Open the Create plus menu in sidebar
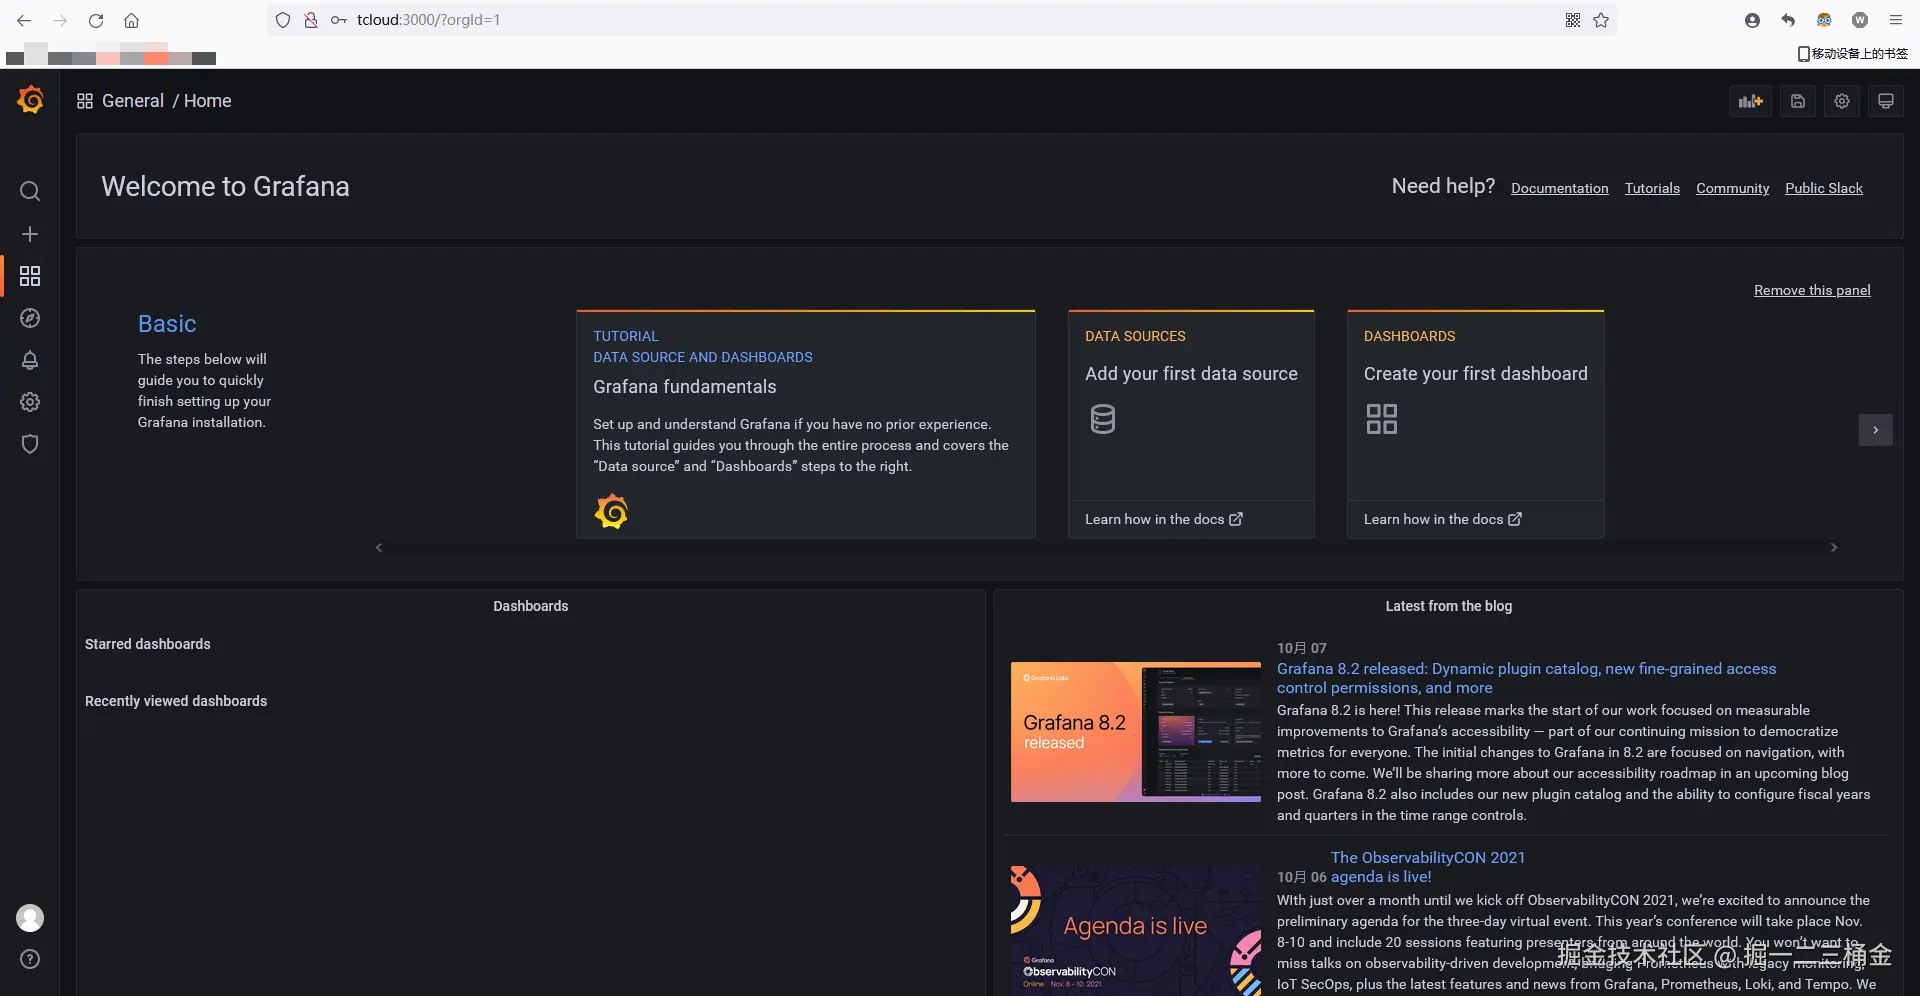The width and height of the screenshot is (1920, 996). [30, 234]
